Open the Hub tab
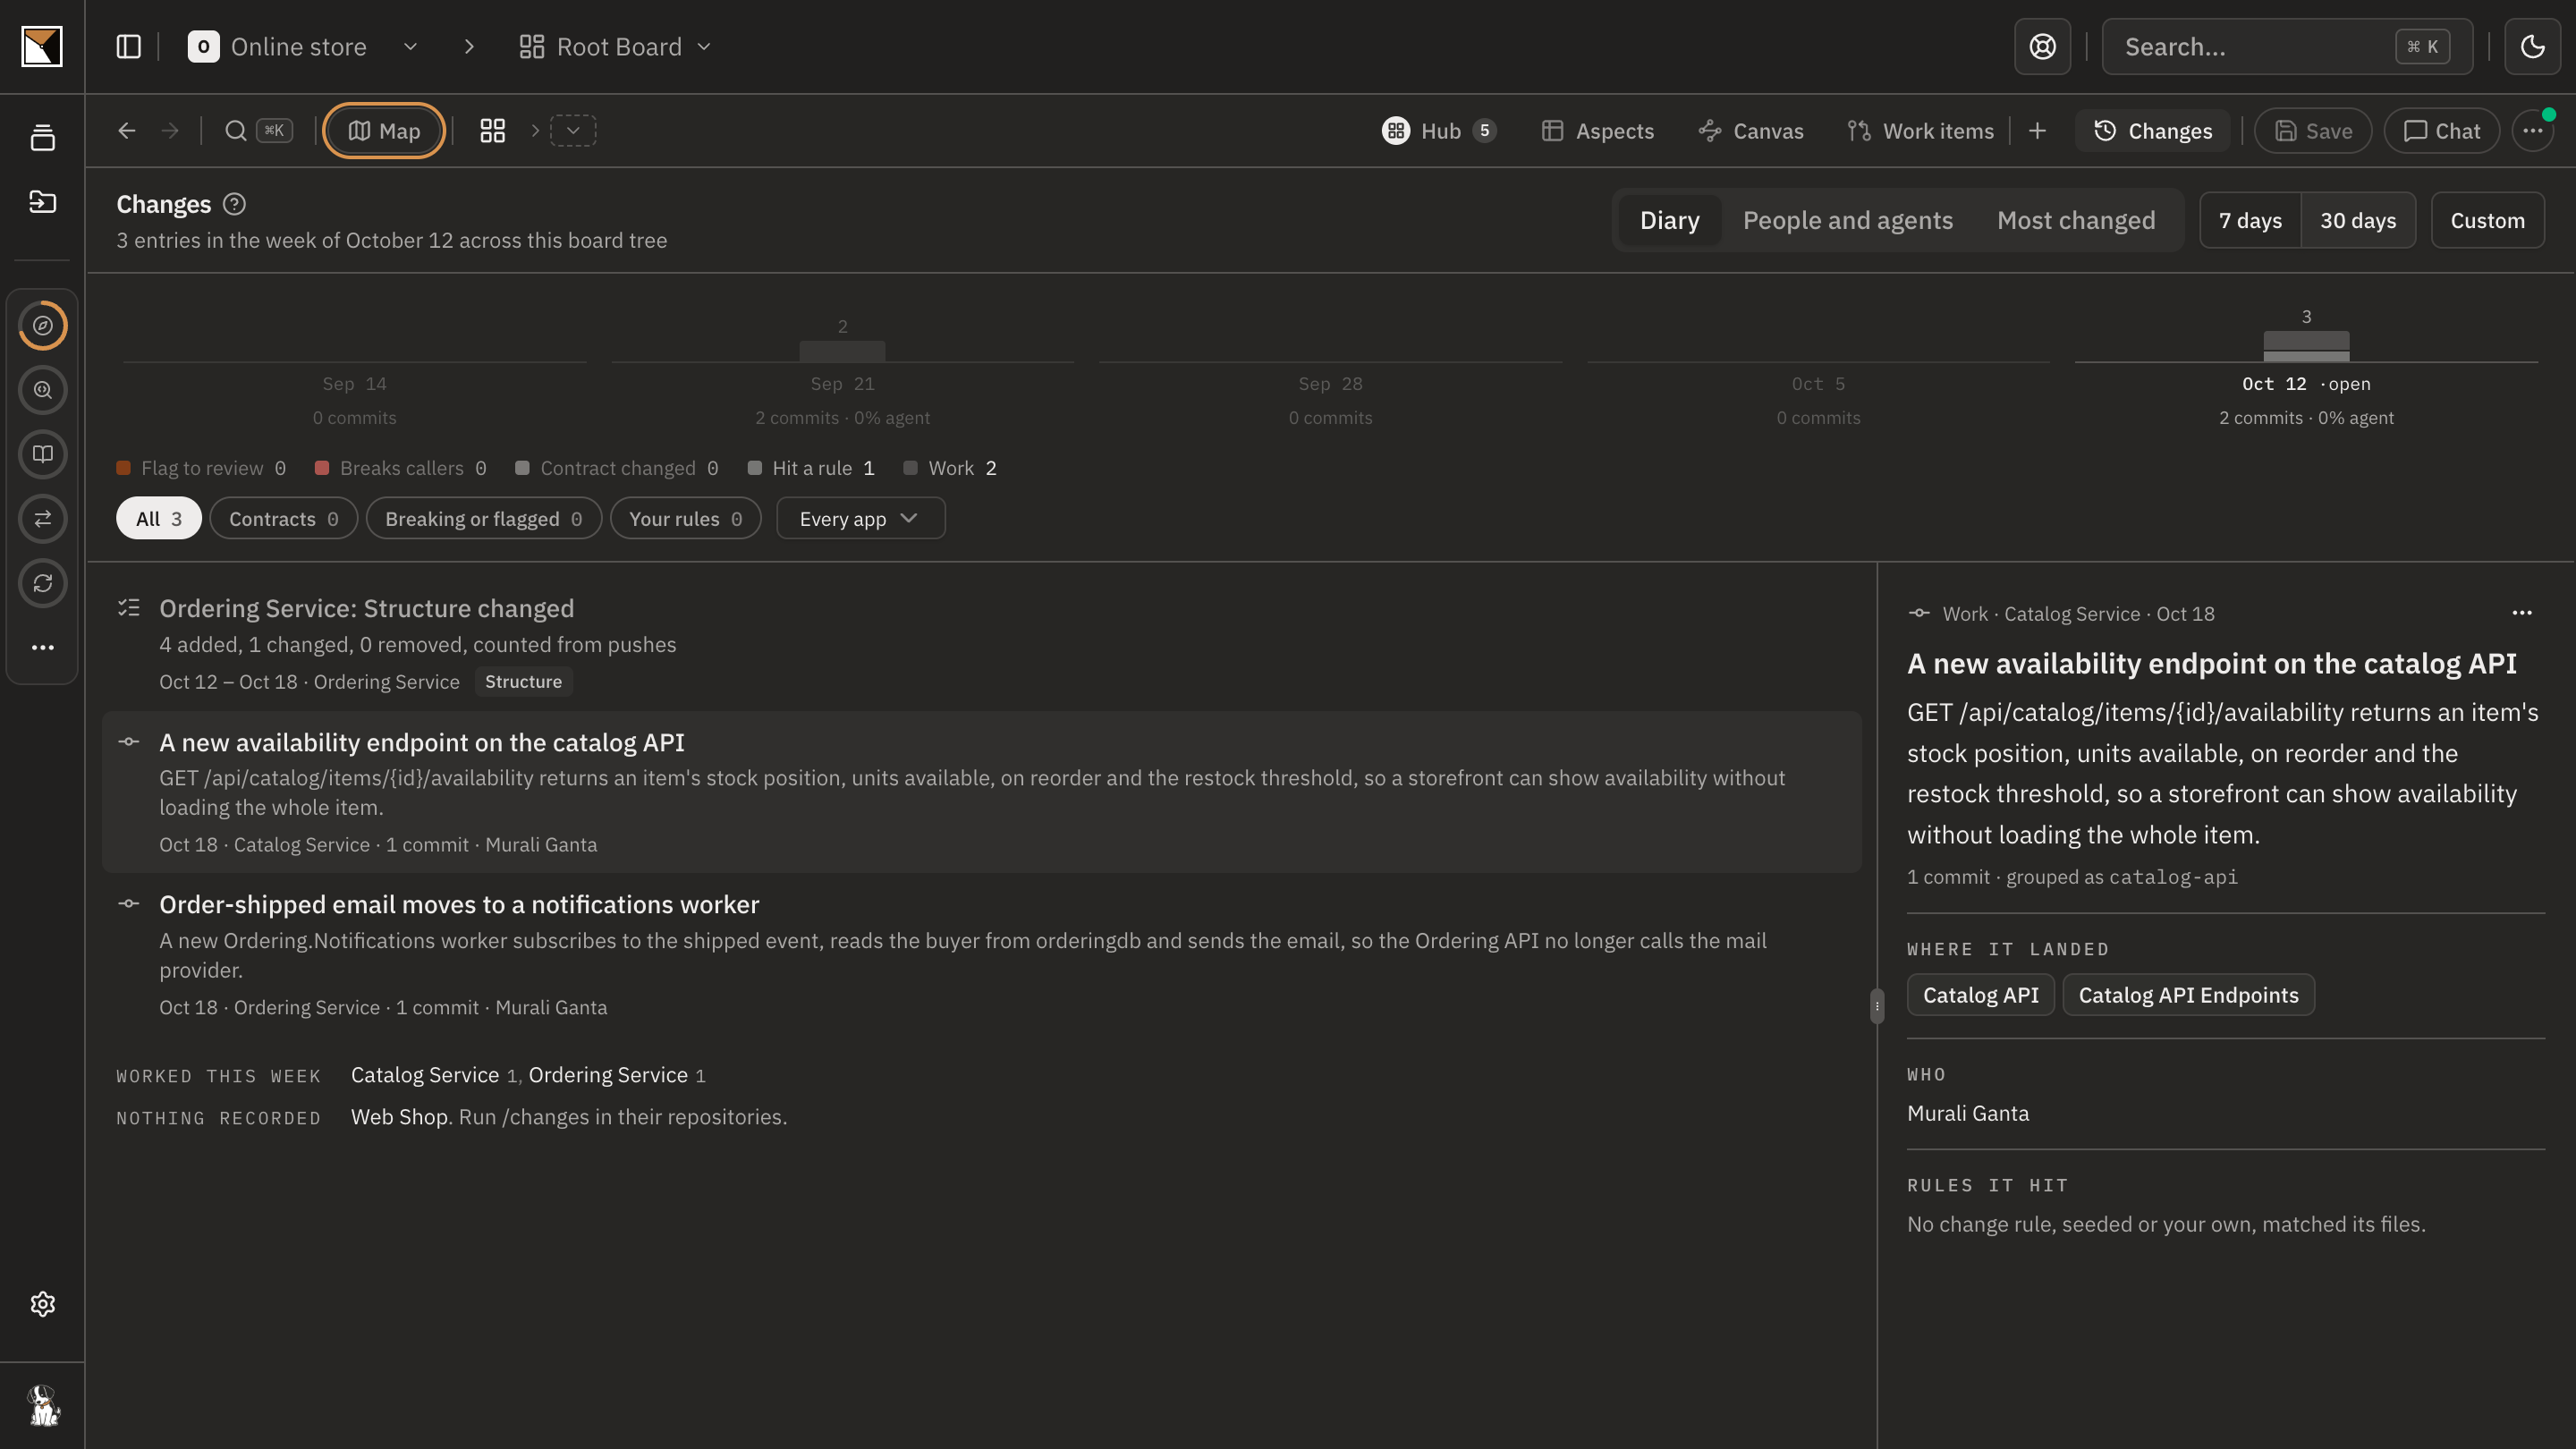2576x1449 pixels. pyautogui.click(x=1438, y=131)
